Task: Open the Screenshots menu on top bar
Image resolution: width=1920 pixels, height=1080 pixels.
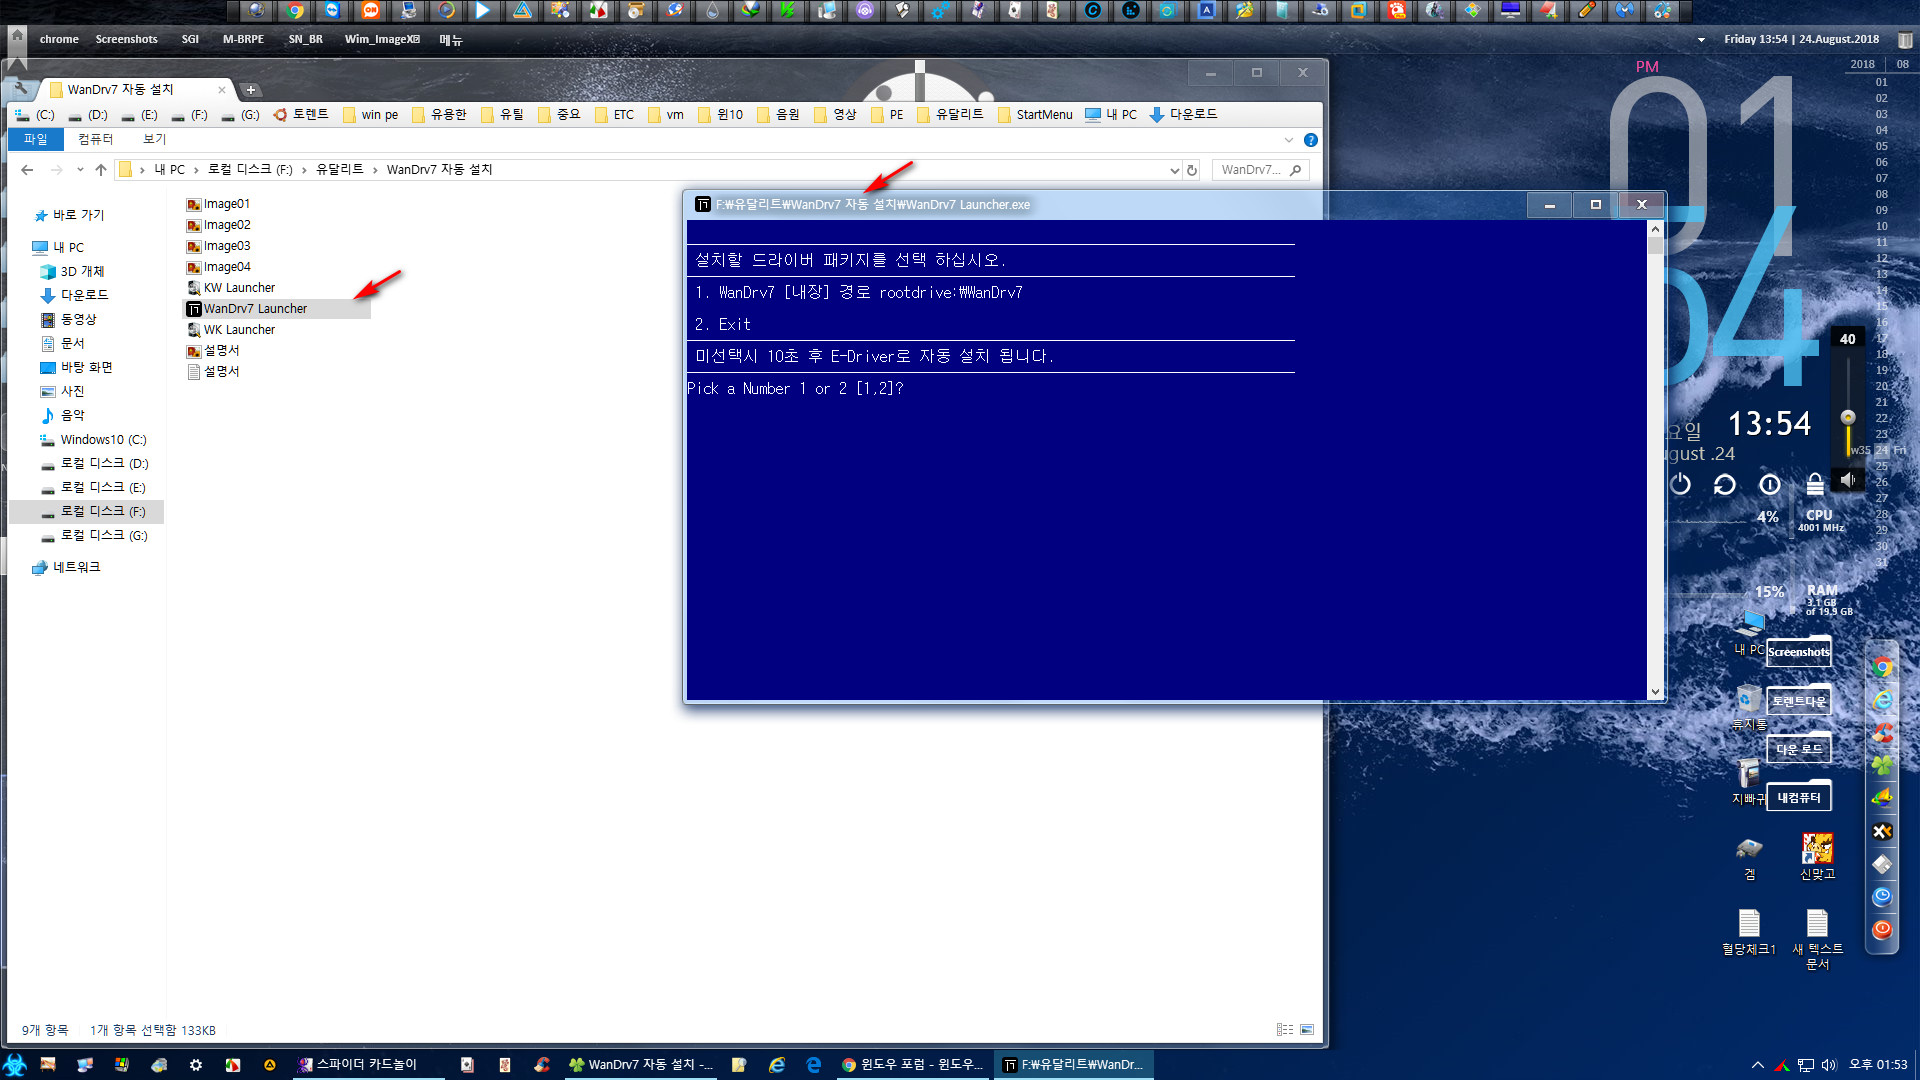Action: pos(126,40)
